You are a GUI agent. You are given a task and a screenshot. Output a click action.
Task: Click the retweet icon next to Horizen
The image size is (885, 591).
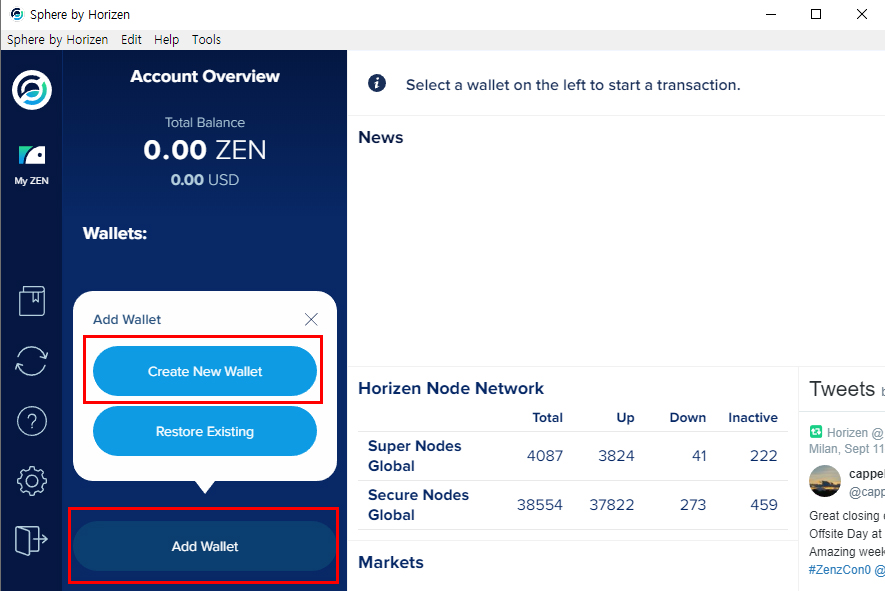pos(816,432)
